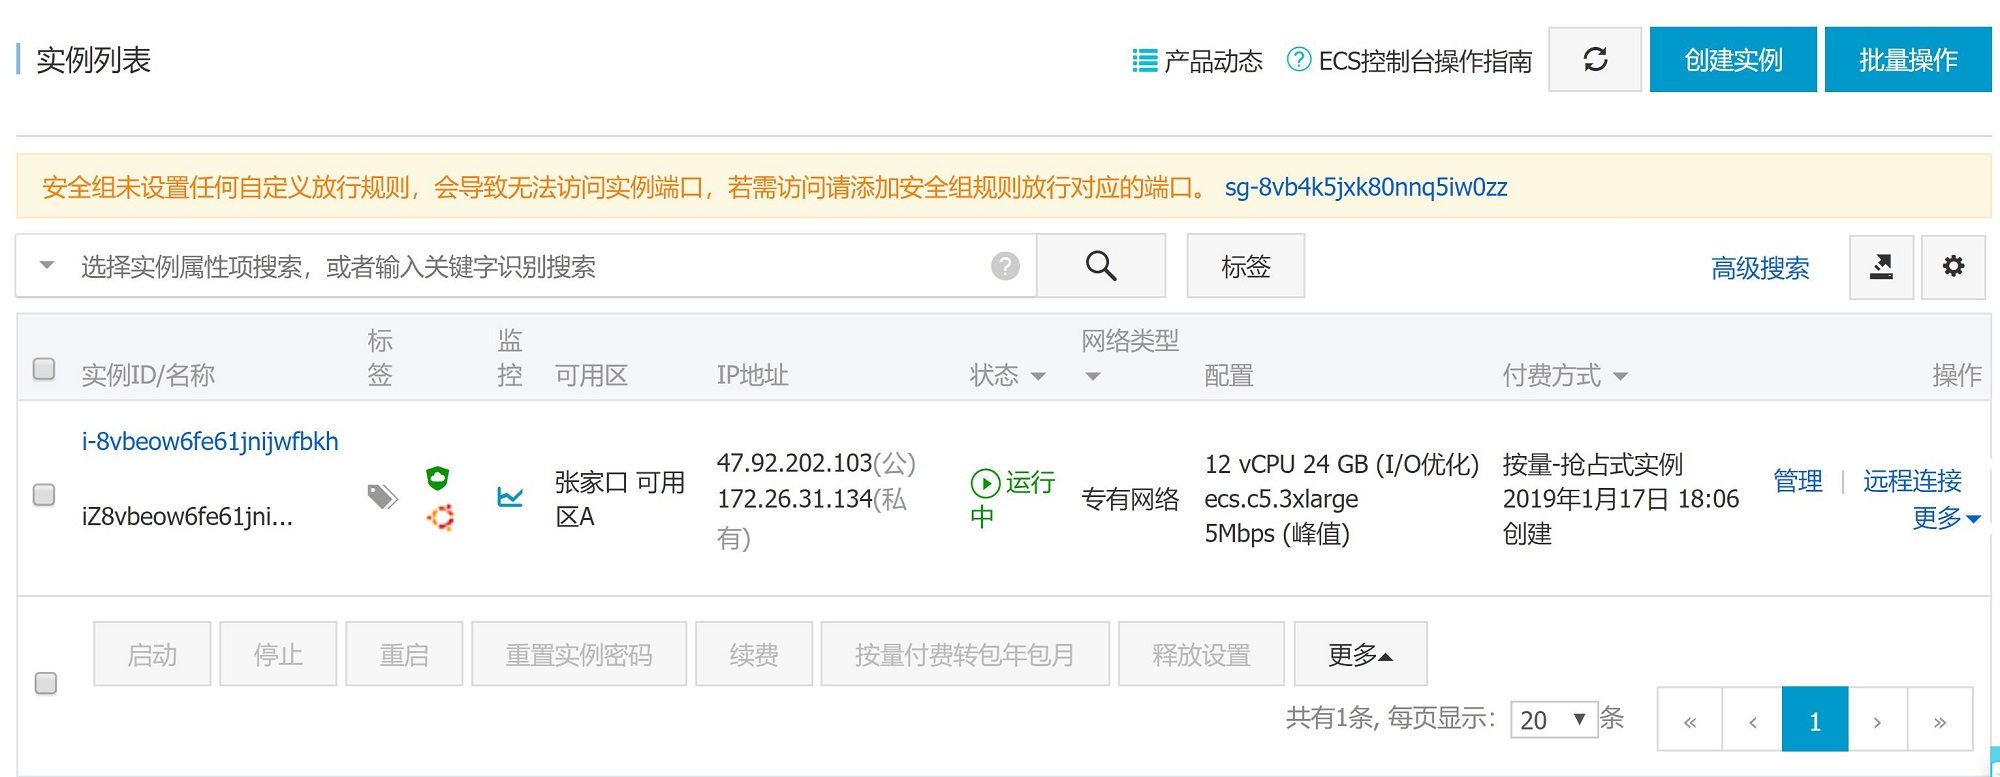The height and width of the screenshot is (777, 2000).
Task: Toggle the select-all checkbox in table header
Action: point(44,369)
